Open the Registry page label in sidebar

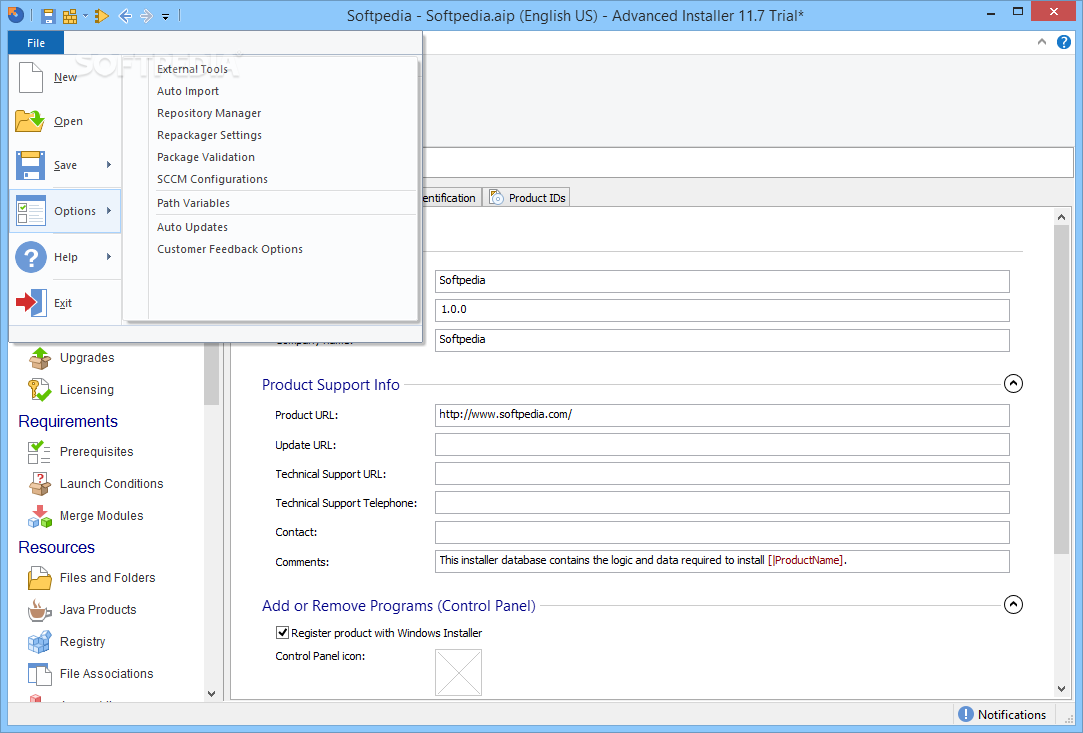[x=83, y=642]
